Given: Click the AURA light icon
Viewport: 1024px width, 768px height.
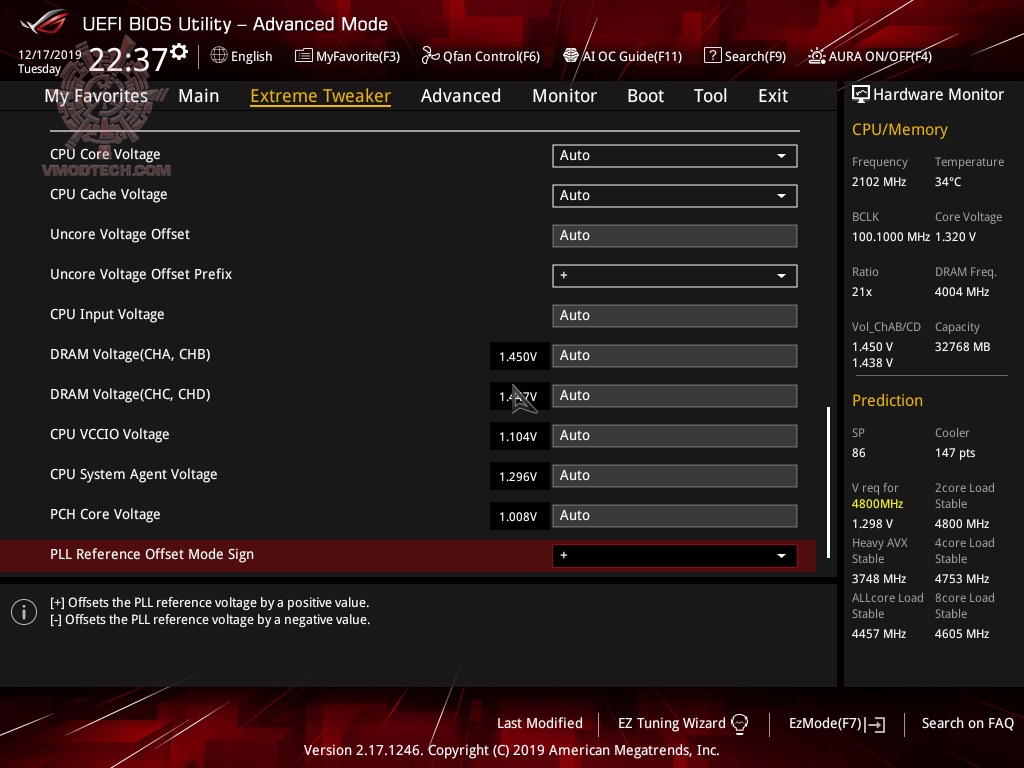Looking at the screenshot, I should (x=816, y=56).
